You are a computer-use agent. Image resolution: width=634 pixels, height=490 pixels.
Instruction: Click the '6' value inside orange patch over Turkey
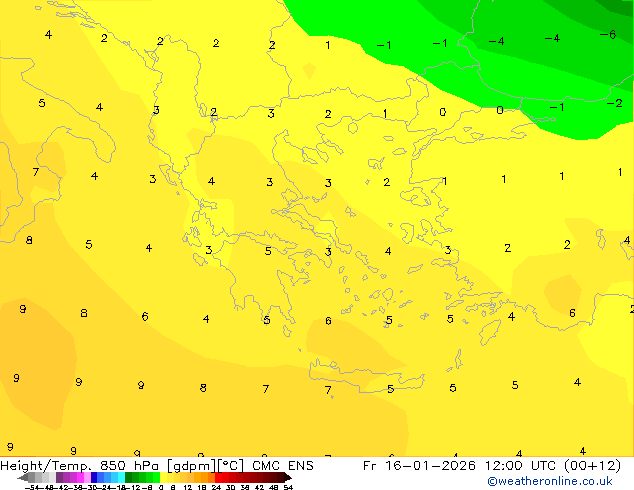pos(572,313)
